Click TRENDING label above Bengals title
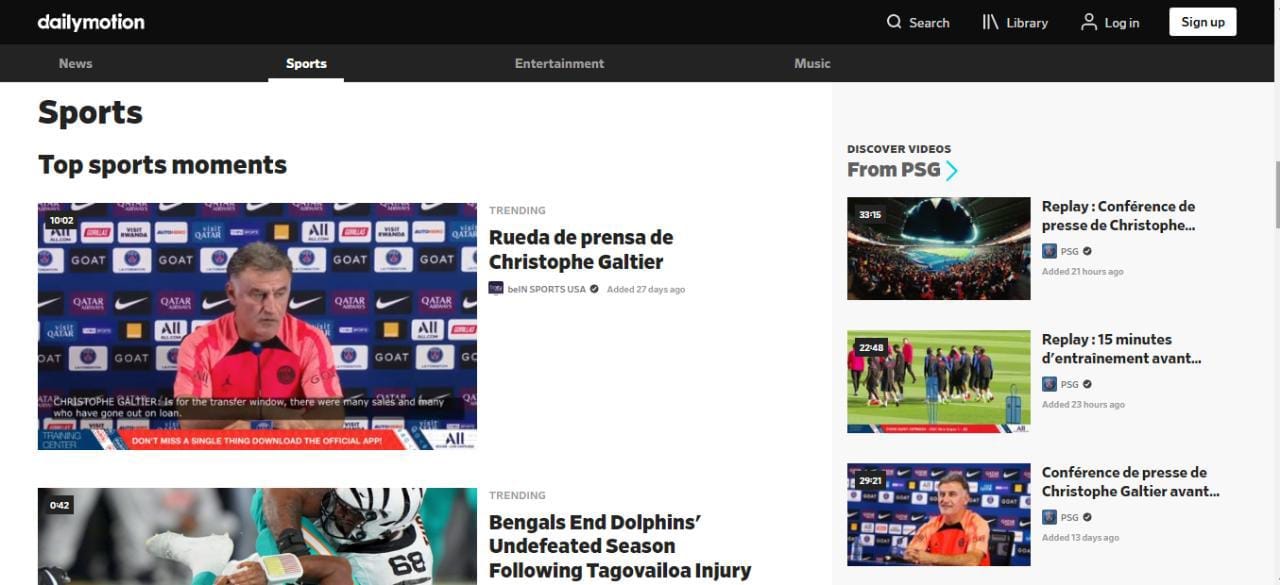The width and height of the screenshot is (1280, 585). coord(517,495)
